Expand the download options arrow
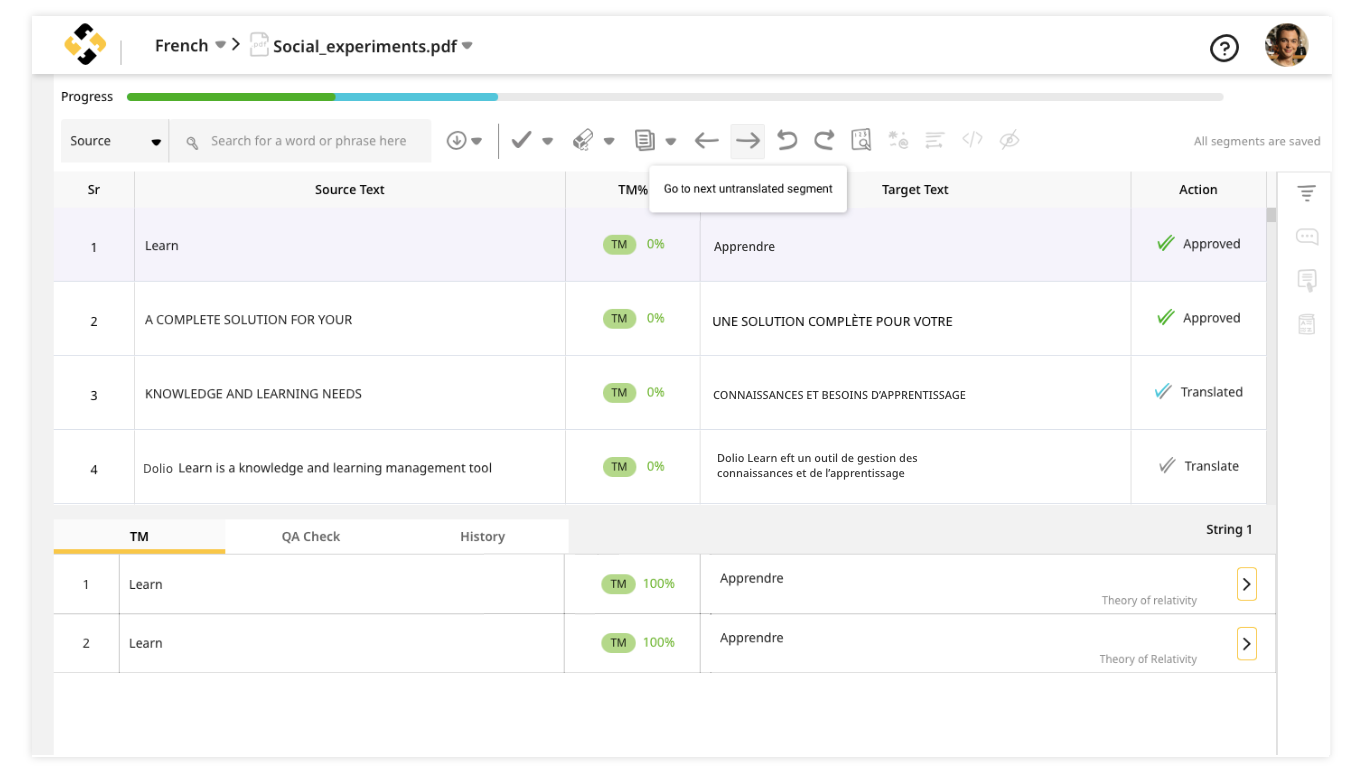 (x=477, y=141)
